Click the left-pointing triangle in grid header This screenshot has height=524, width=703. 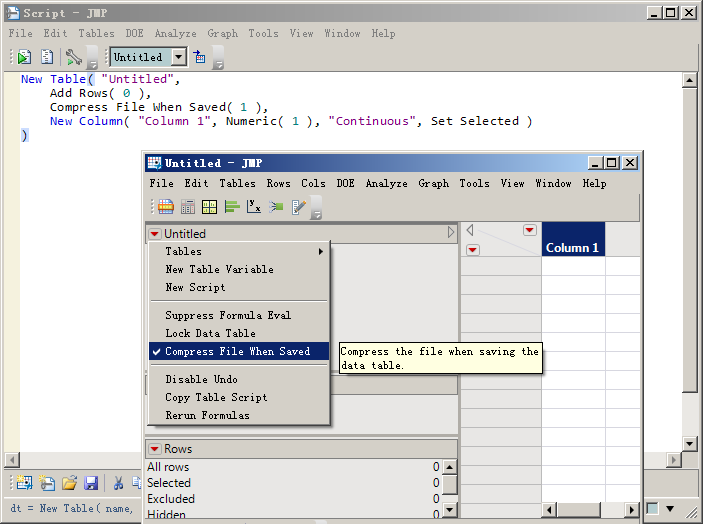click(x=470, y=230)
